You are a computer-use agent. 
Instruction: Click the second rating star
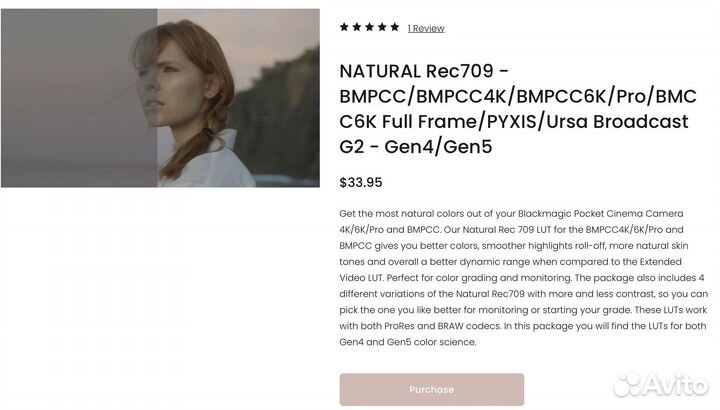point(357,27)
